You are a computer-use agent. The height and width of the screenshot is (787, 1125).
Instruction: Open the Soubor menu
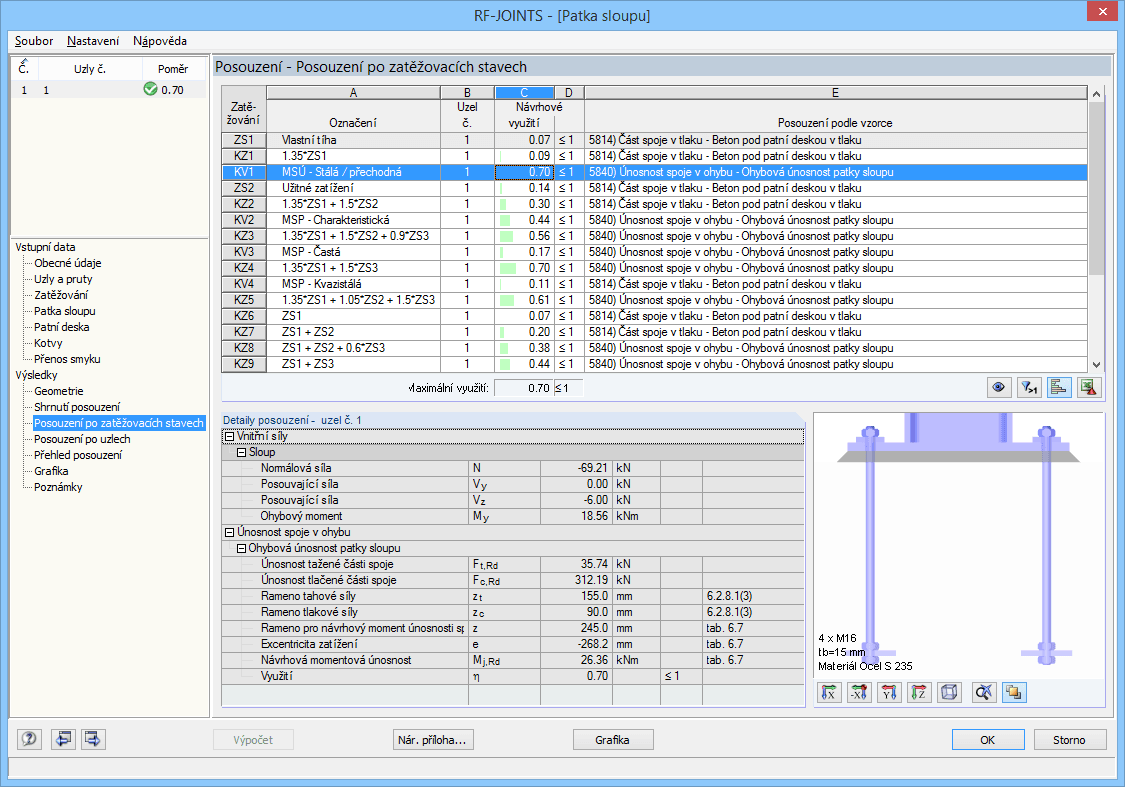point(34,41)
